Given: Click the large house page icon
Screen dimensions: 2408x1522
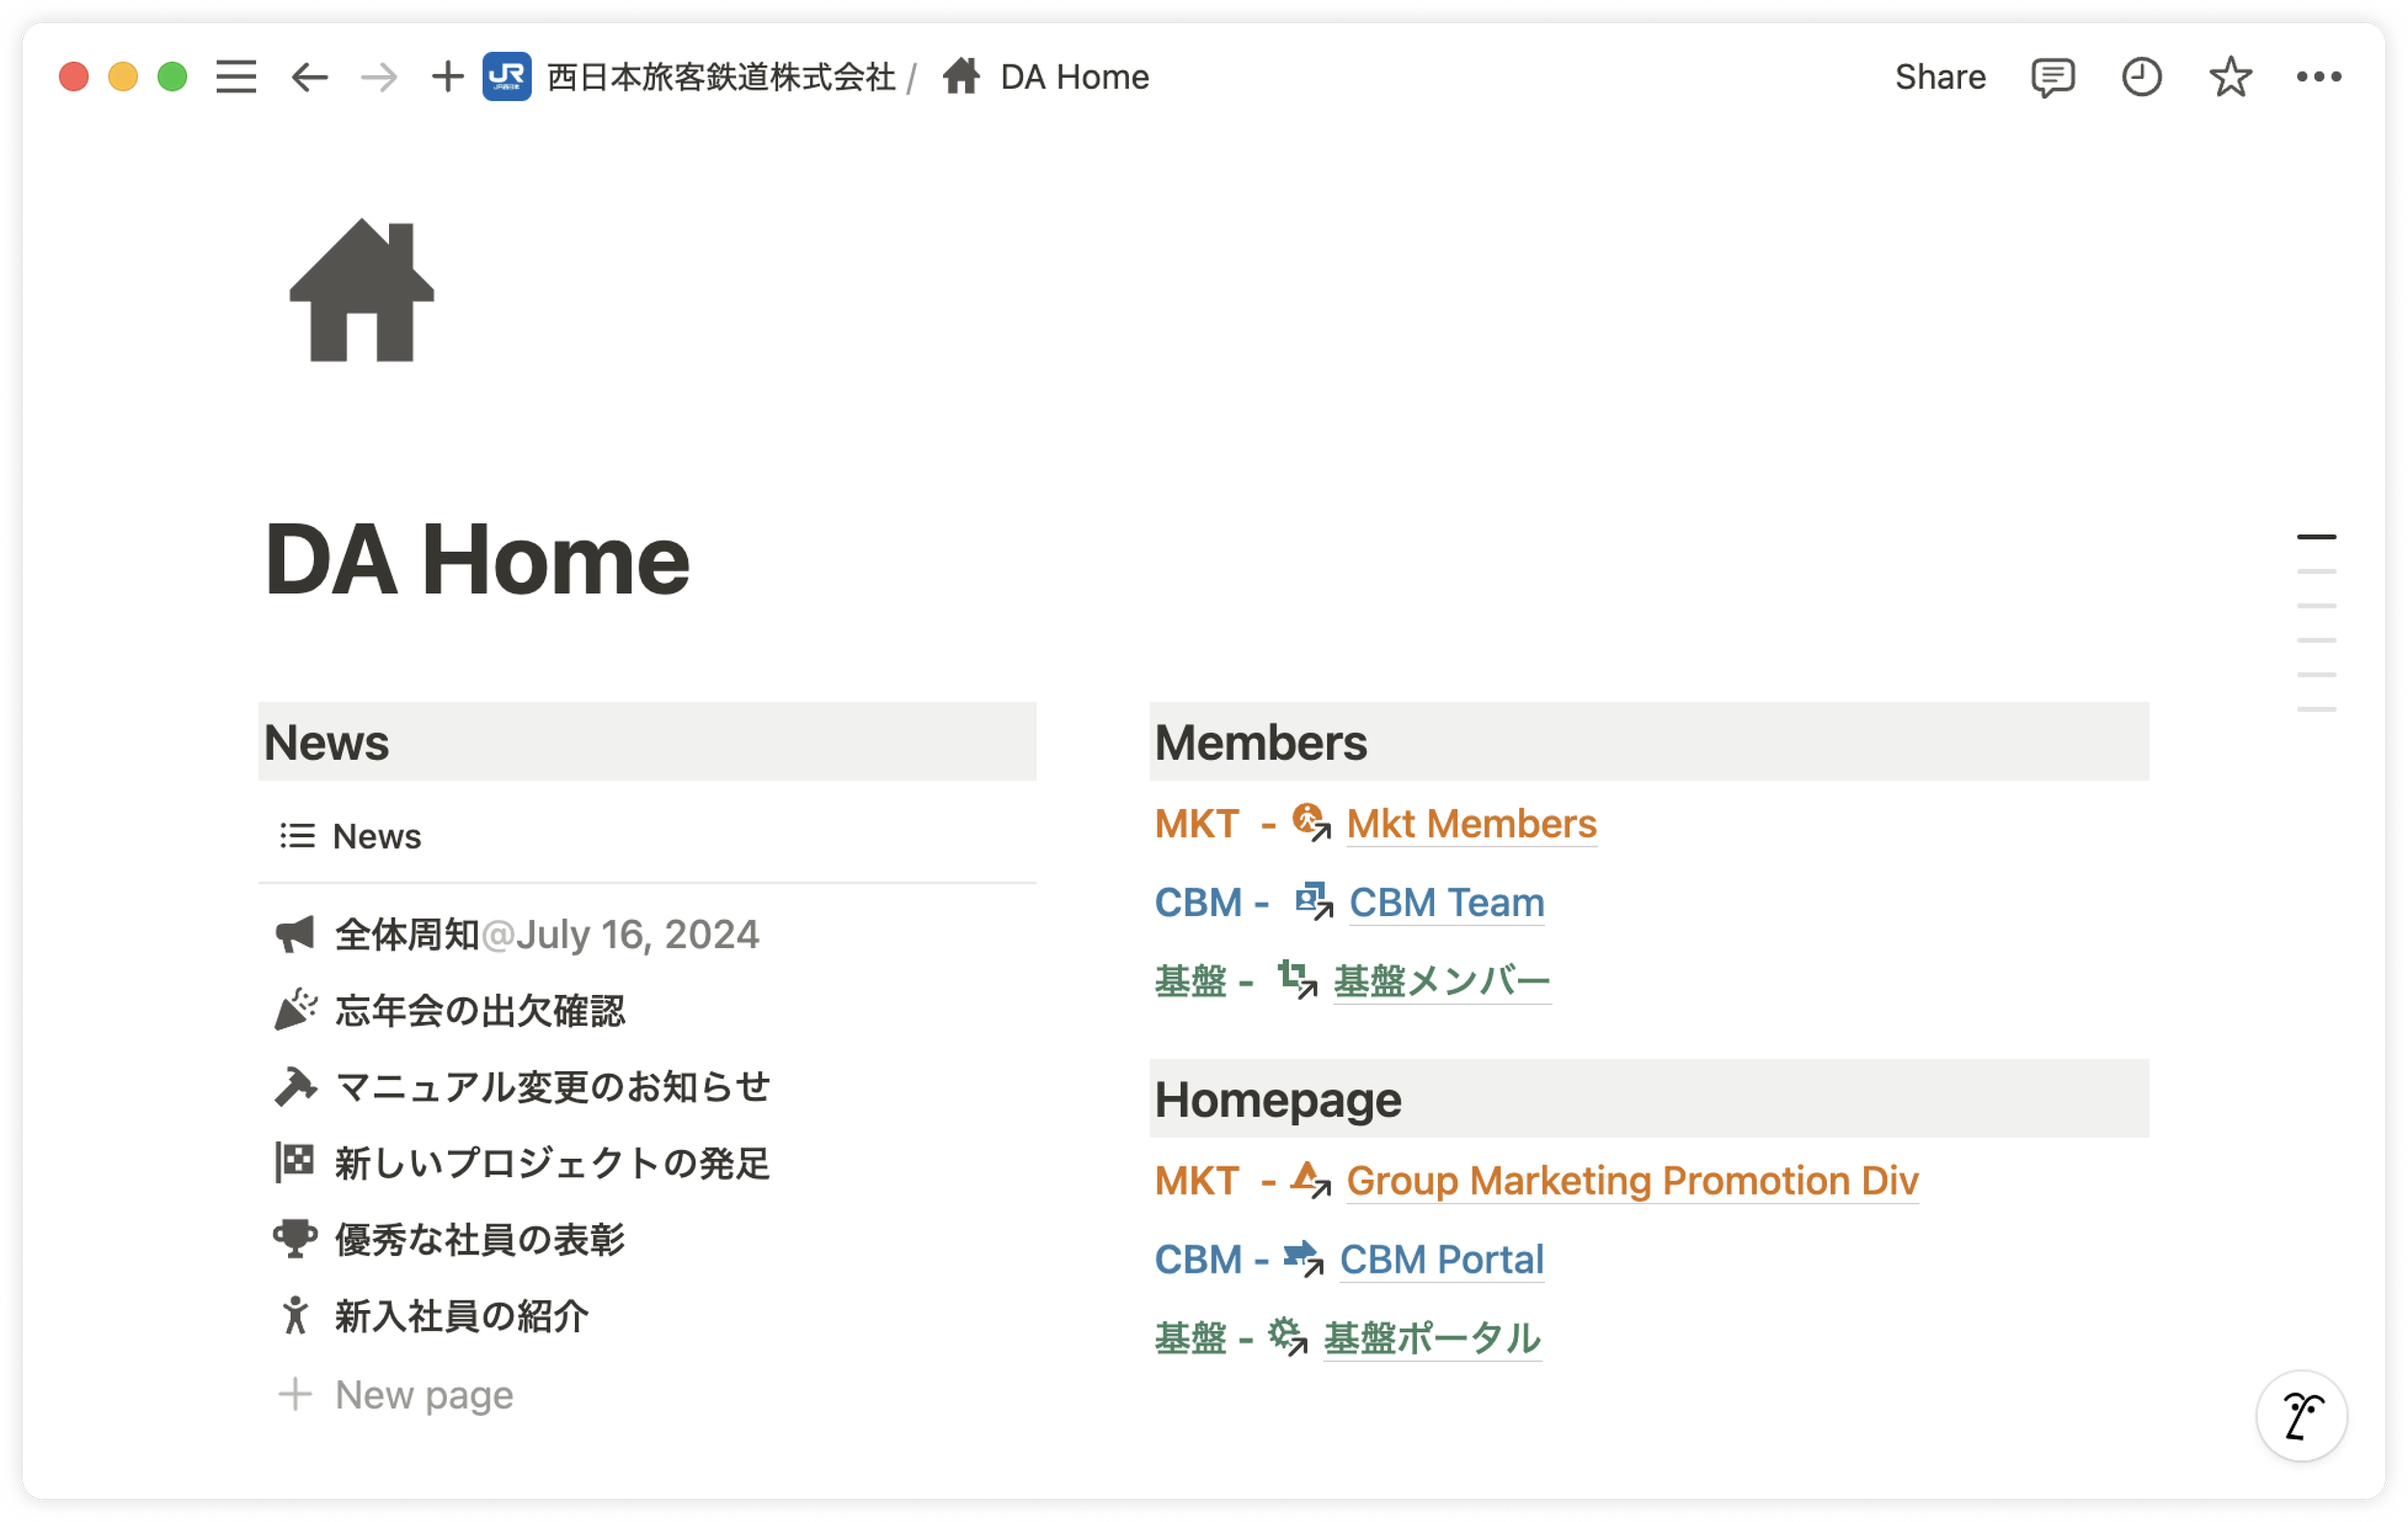Looking at the screenshot, I should 362,290.
